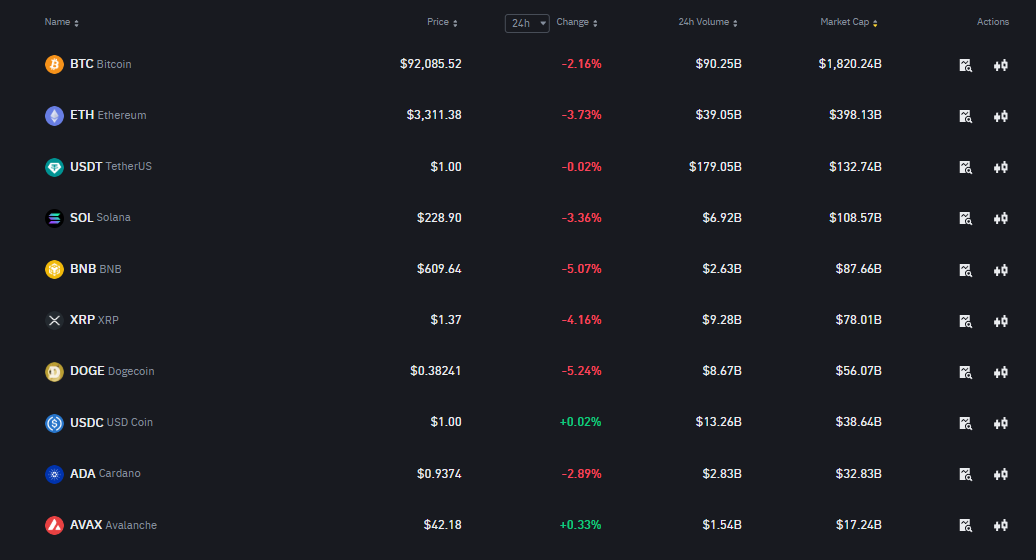This screenshot has width=1036, height=560.
Task: Click the trade icon in XRP row
Action: (1000, 321)
